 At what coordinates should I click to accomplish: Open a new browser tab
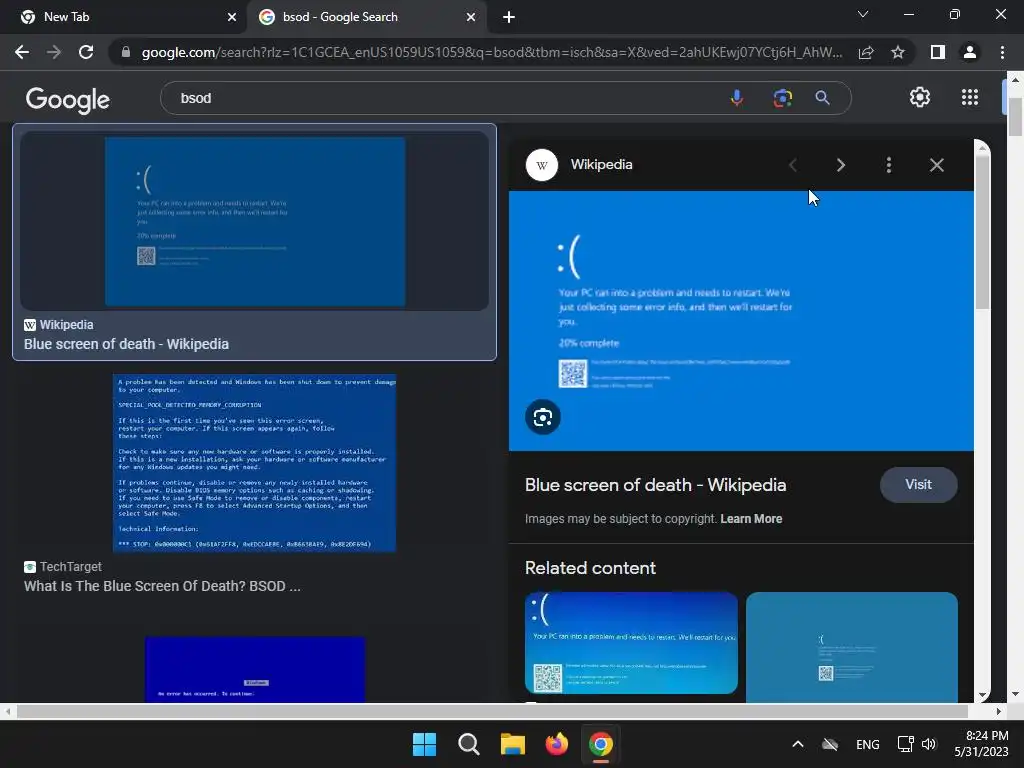coord(509,17)
